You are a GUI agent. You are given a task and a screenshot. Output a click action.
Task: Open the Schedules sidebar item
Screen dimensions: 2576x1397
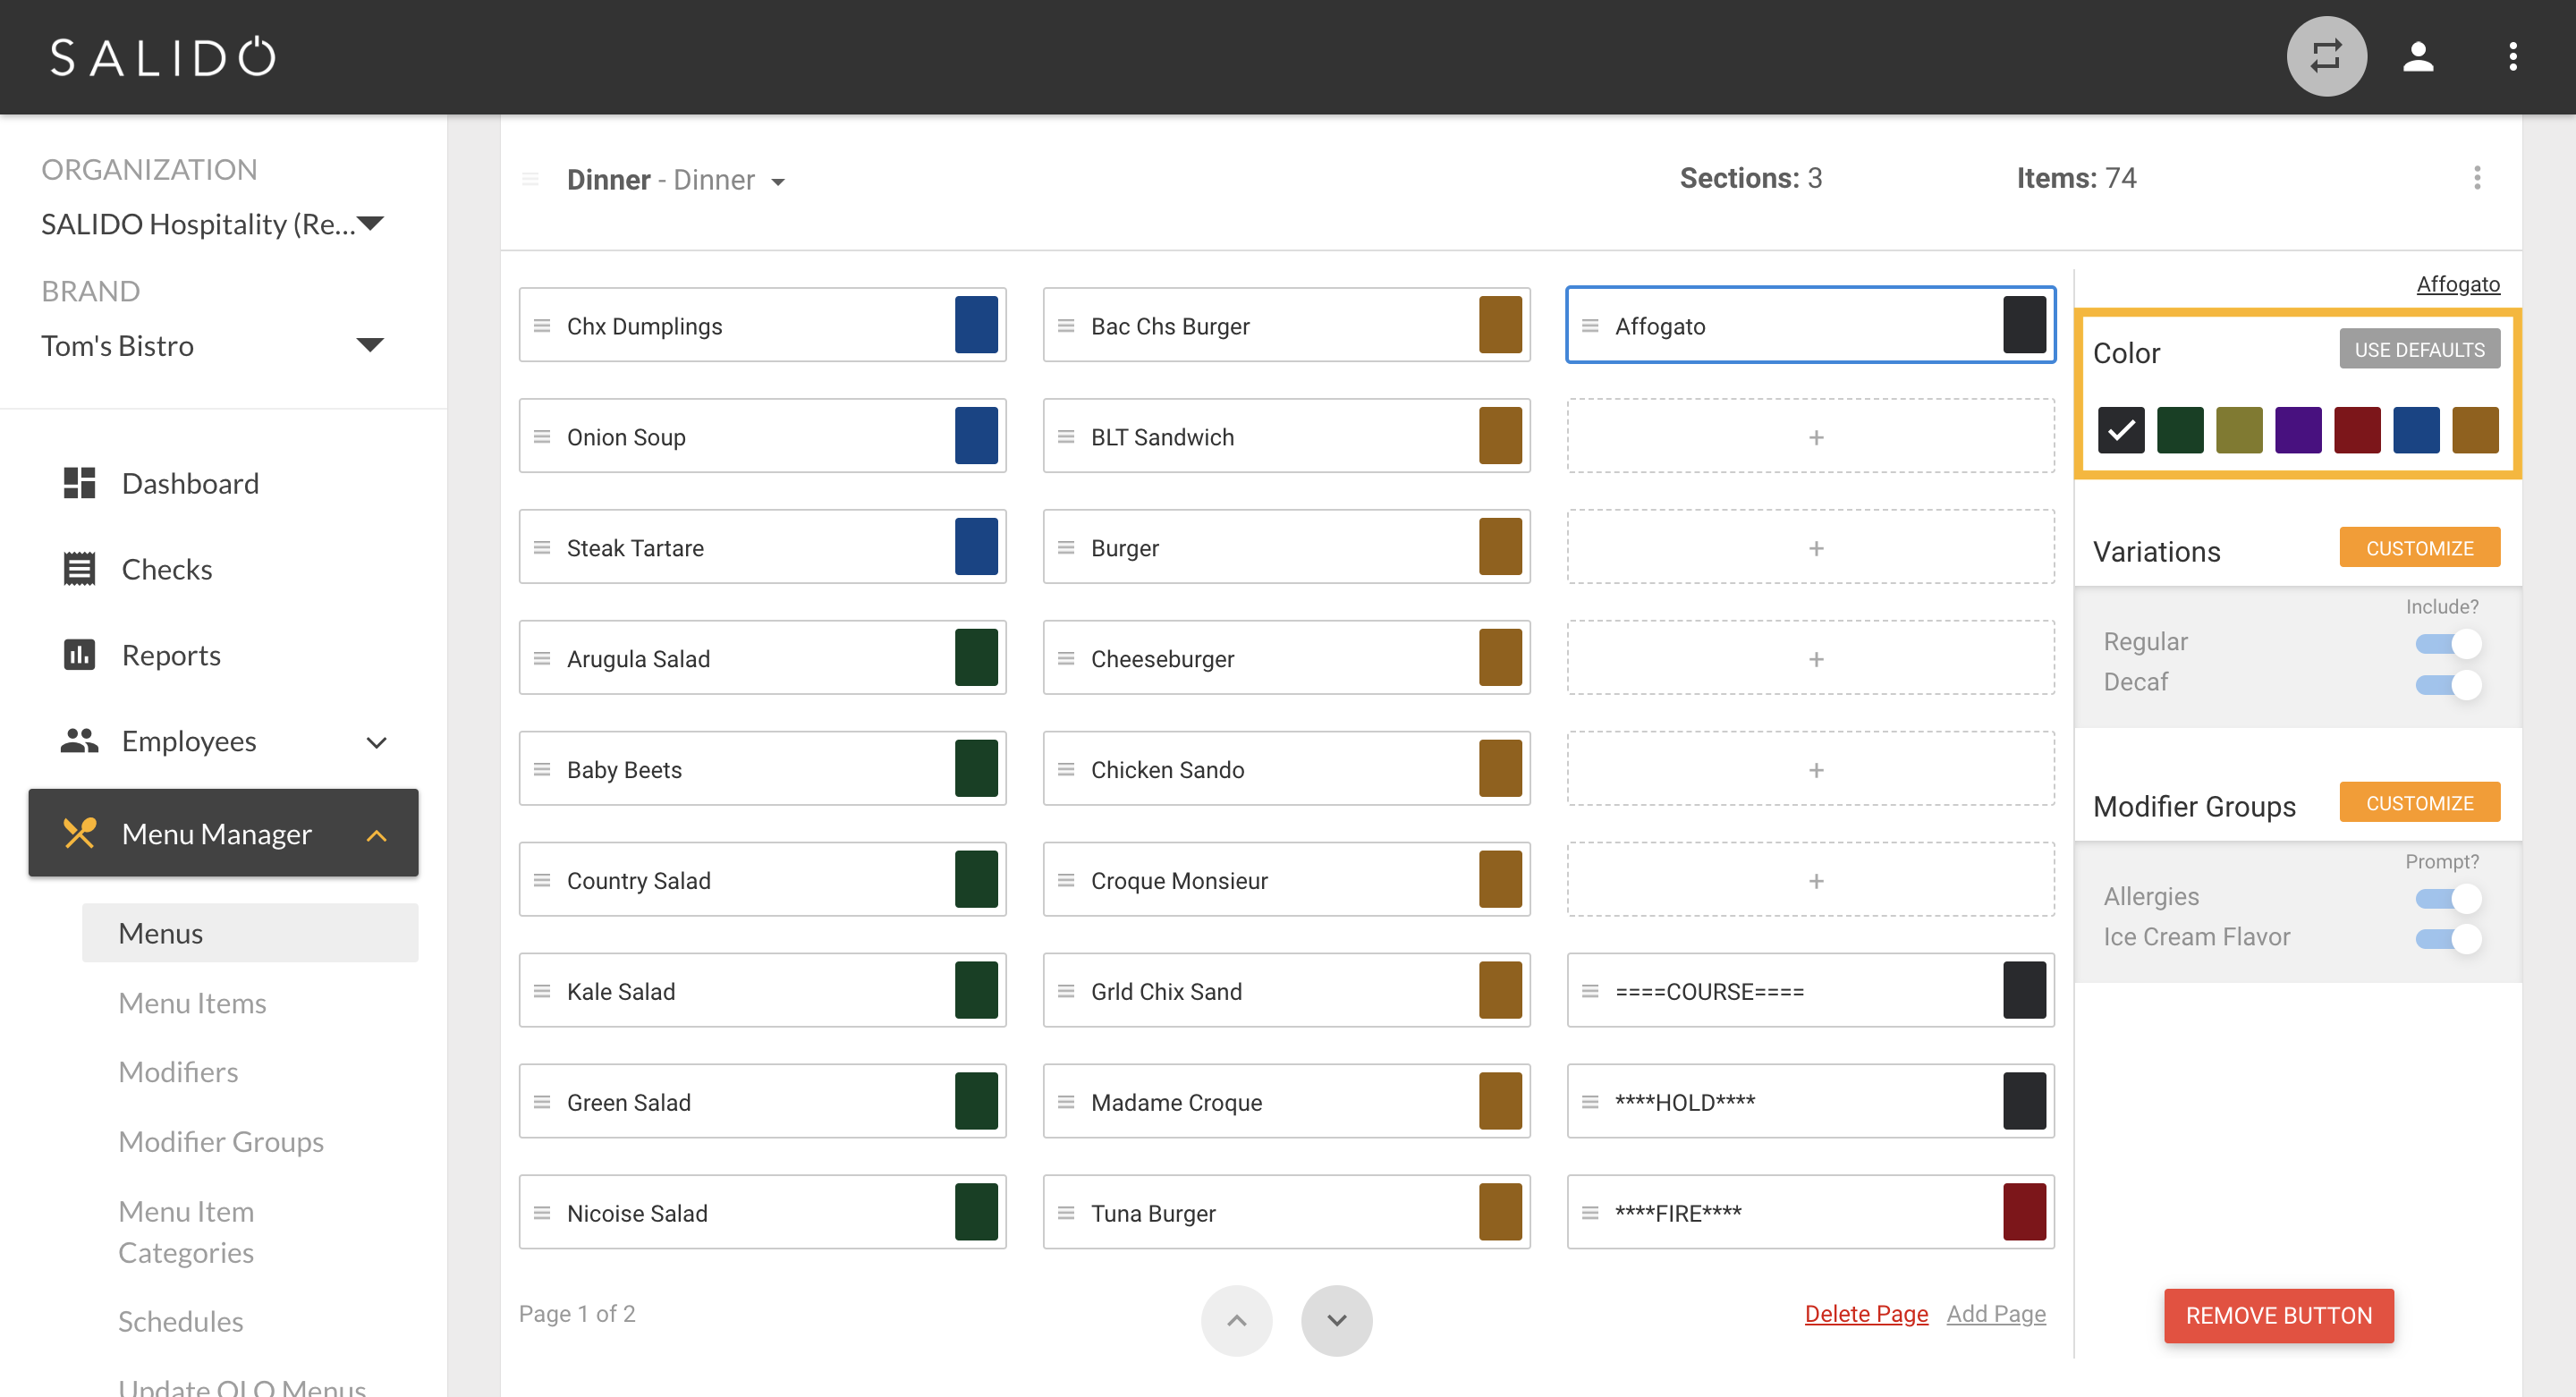pos(181,1321)
